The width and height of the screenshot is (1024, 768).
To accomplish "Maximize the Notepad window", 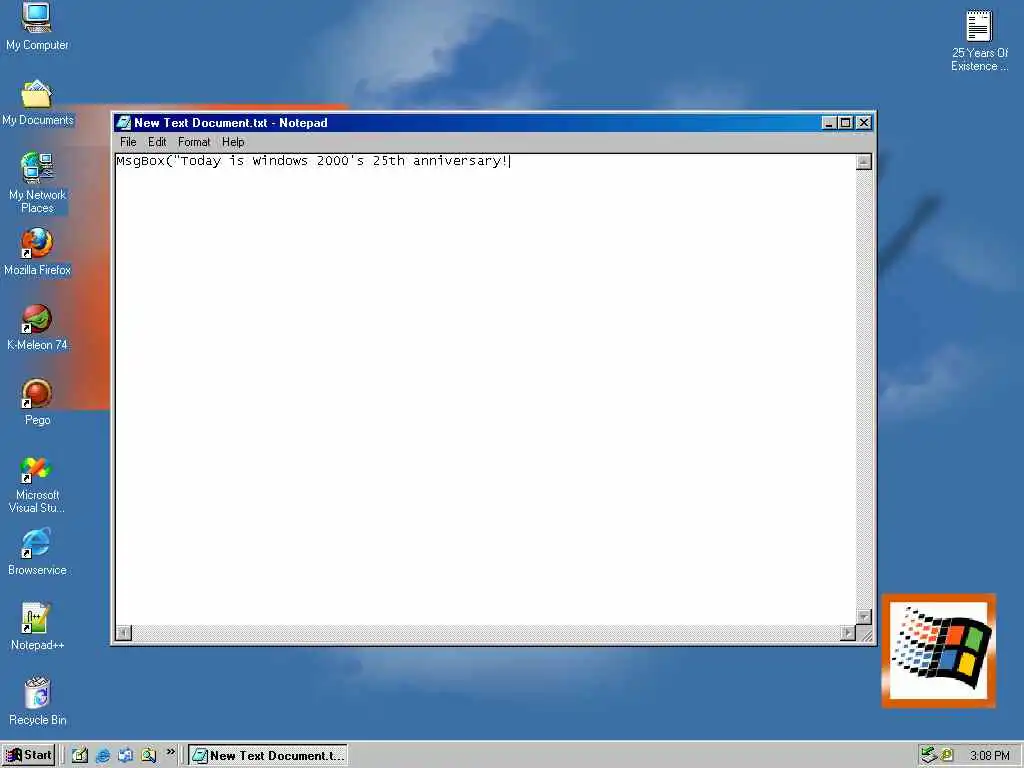I will point(846,123).
